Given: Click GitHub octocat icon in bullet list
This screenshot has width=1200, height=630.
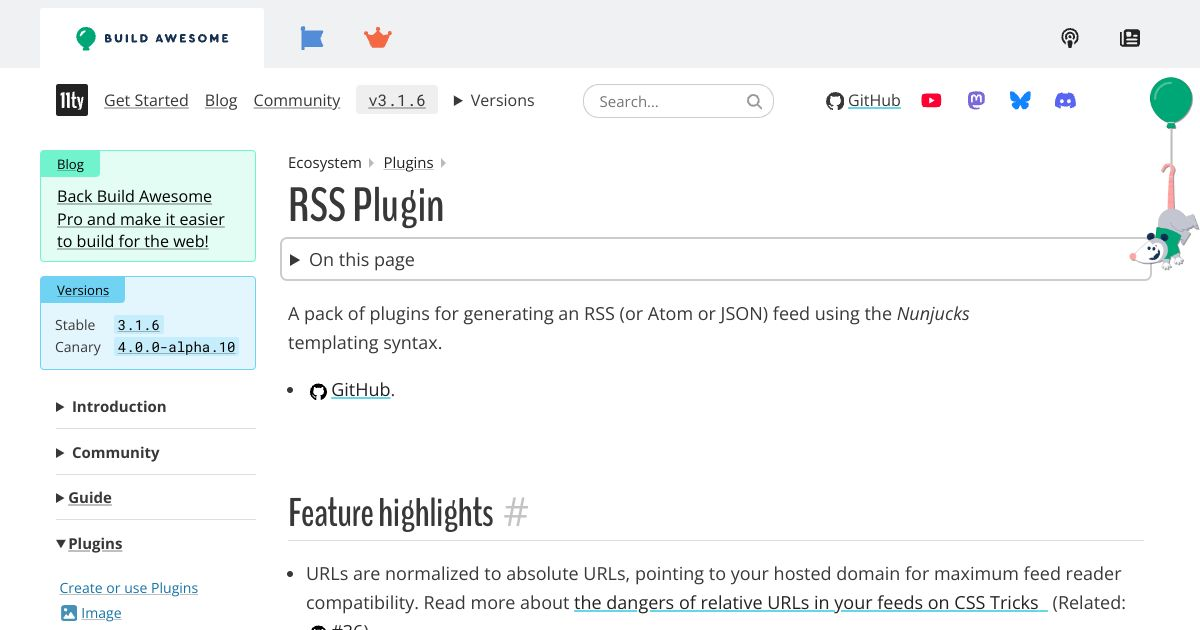Looking at the screenshot, I should [x=318, y=391].
